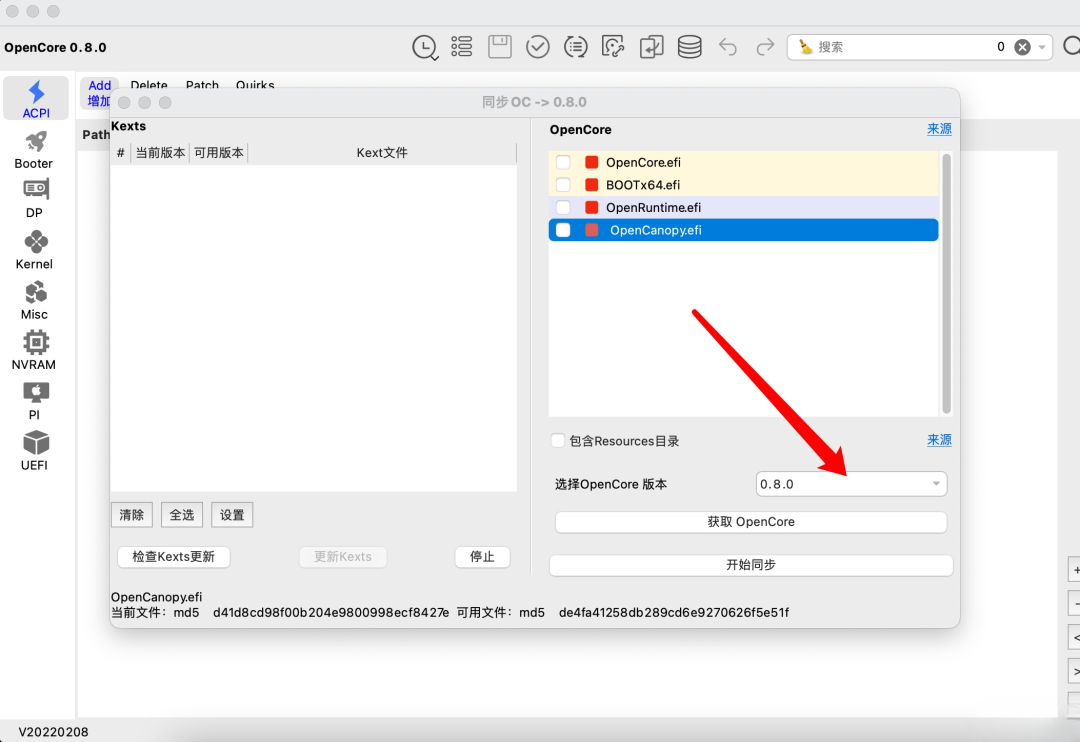Click the 获取 OpenCore button
1080x742 pixels.
(751, 522)
